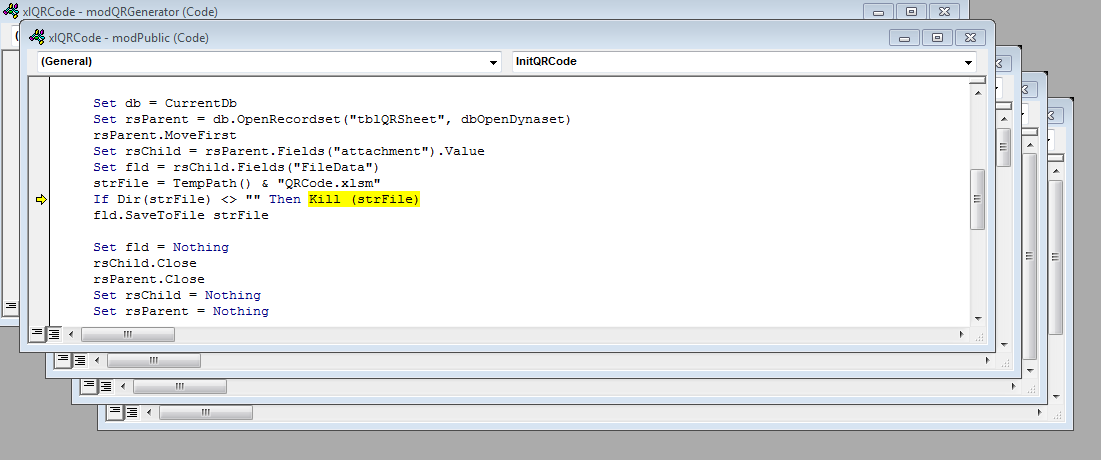Image resolution: width=1101 pixels, height=460 pixels.
Task: Click down scroll arrow in window directly behind modPublic
Action: click(x=1003, y=344)
